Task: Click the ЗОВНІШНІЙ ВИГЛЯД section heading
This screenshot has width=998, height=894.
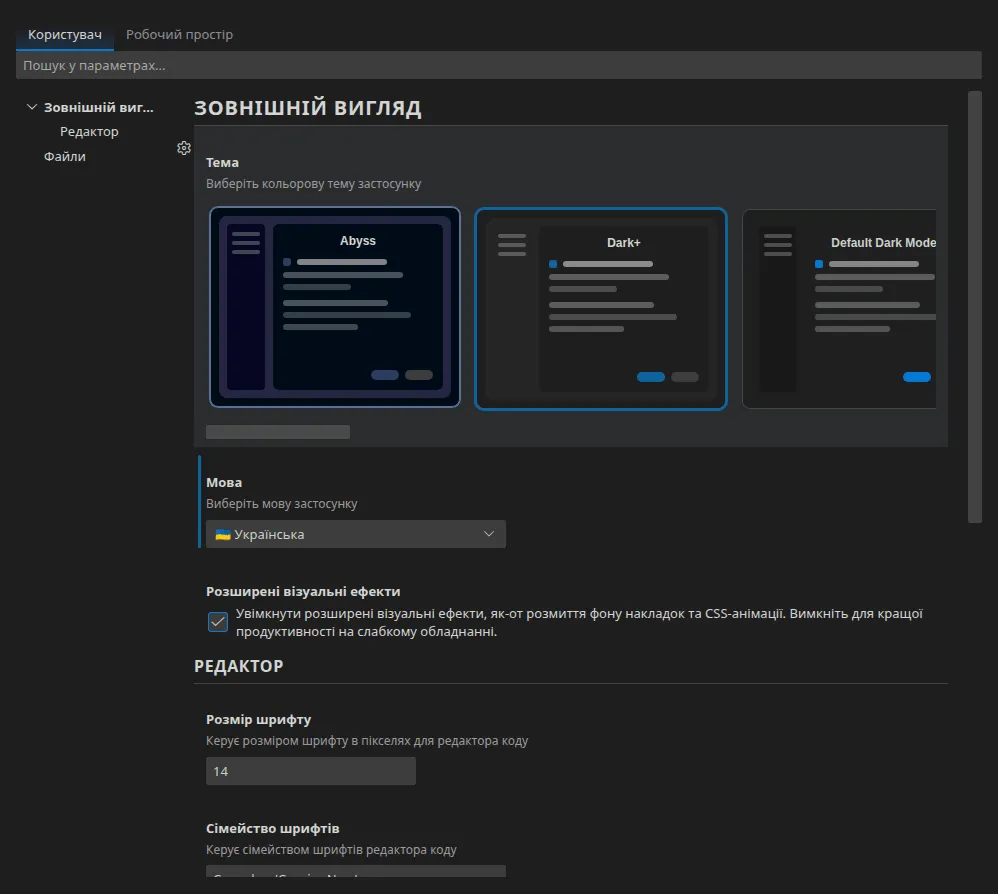Action: point(307,108)
